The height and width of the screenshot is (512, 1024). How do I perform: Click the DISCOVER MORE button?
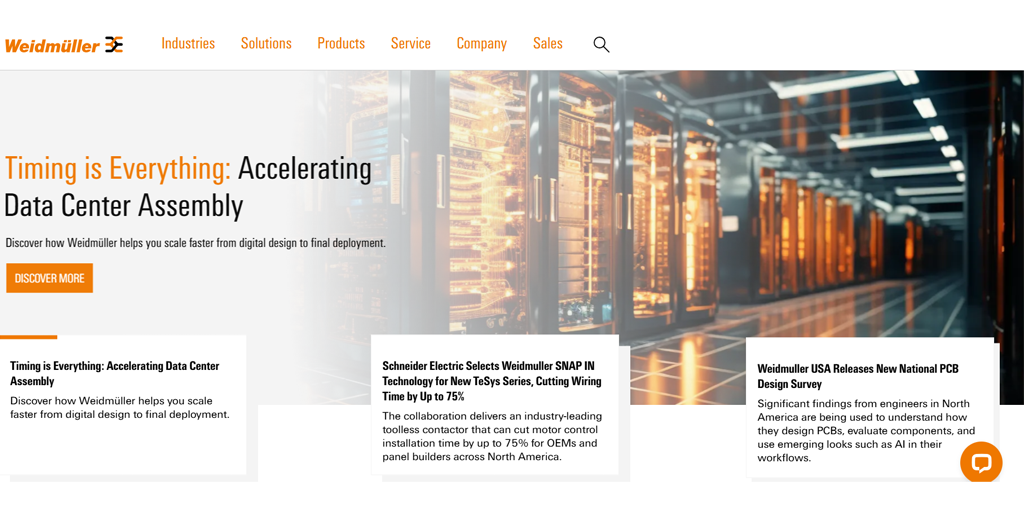(50, 278)
